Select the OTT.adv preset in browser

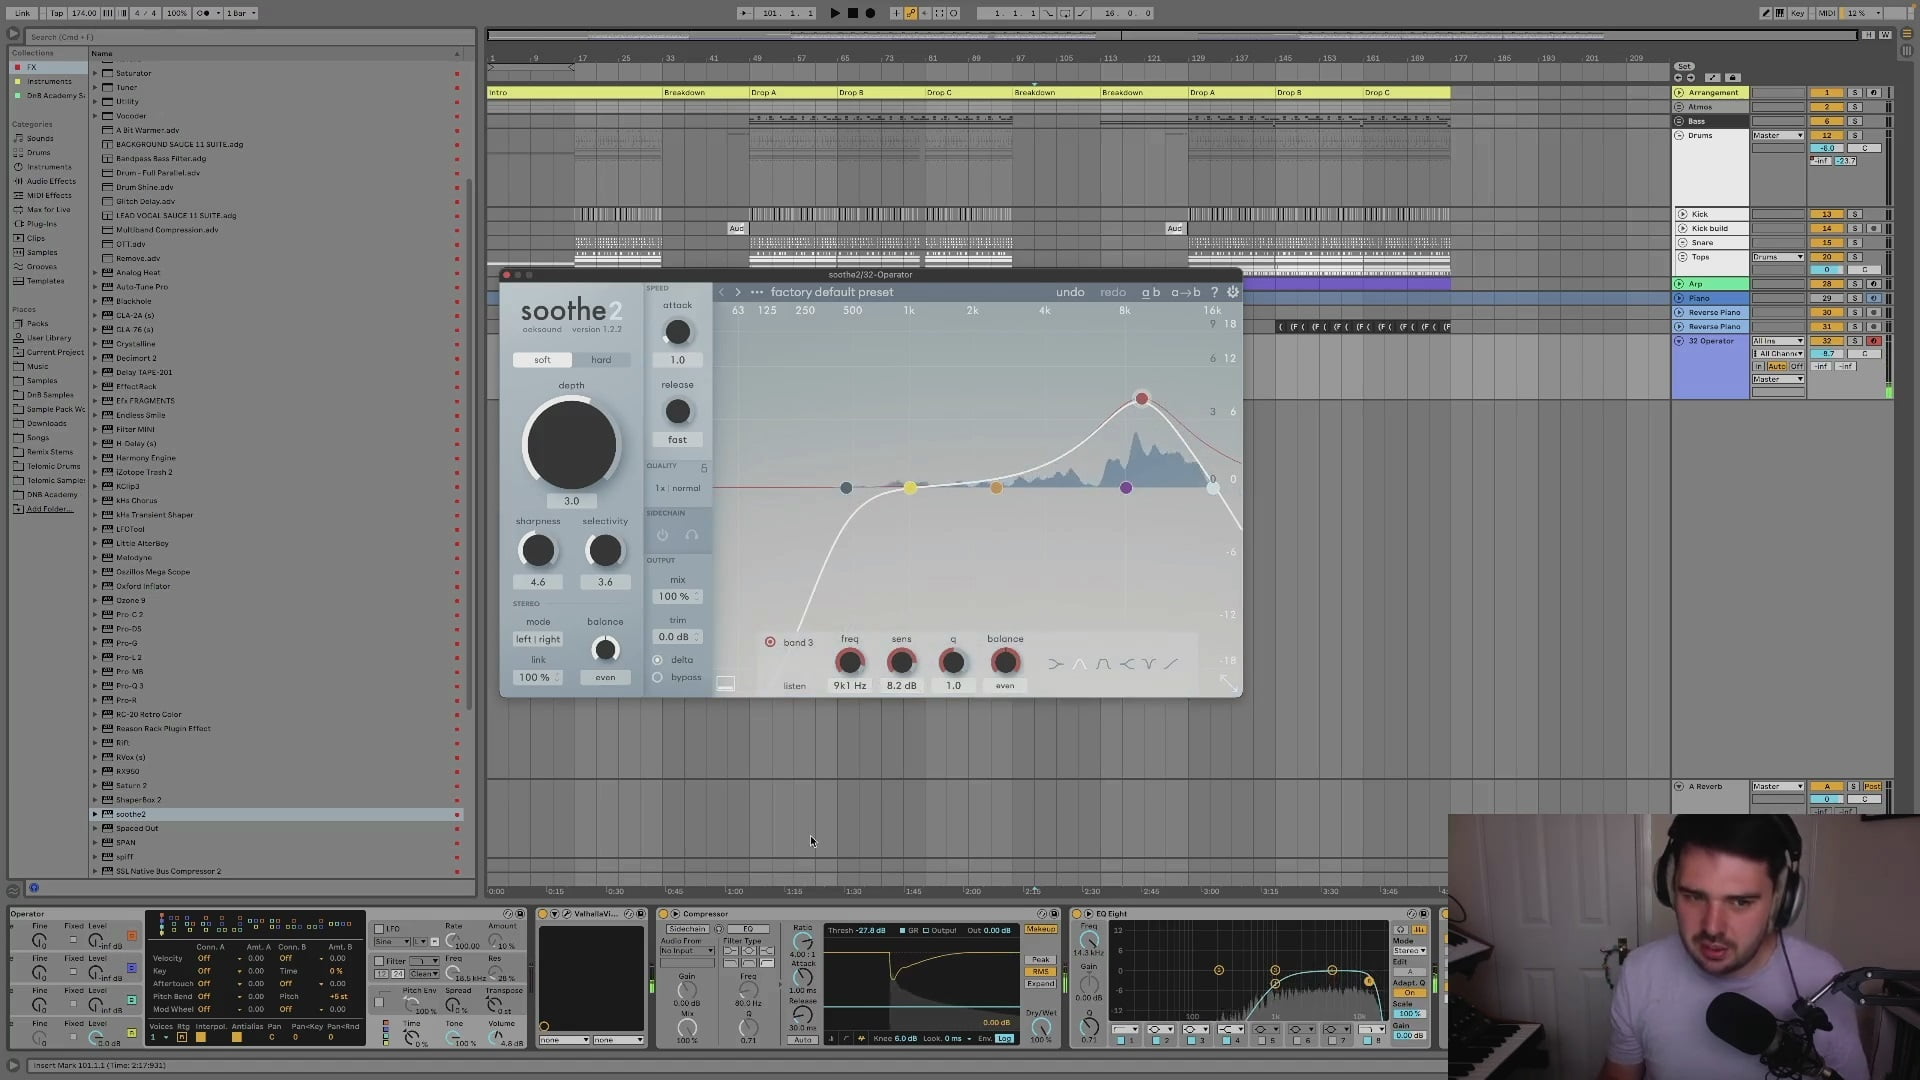tap(130, 244)
